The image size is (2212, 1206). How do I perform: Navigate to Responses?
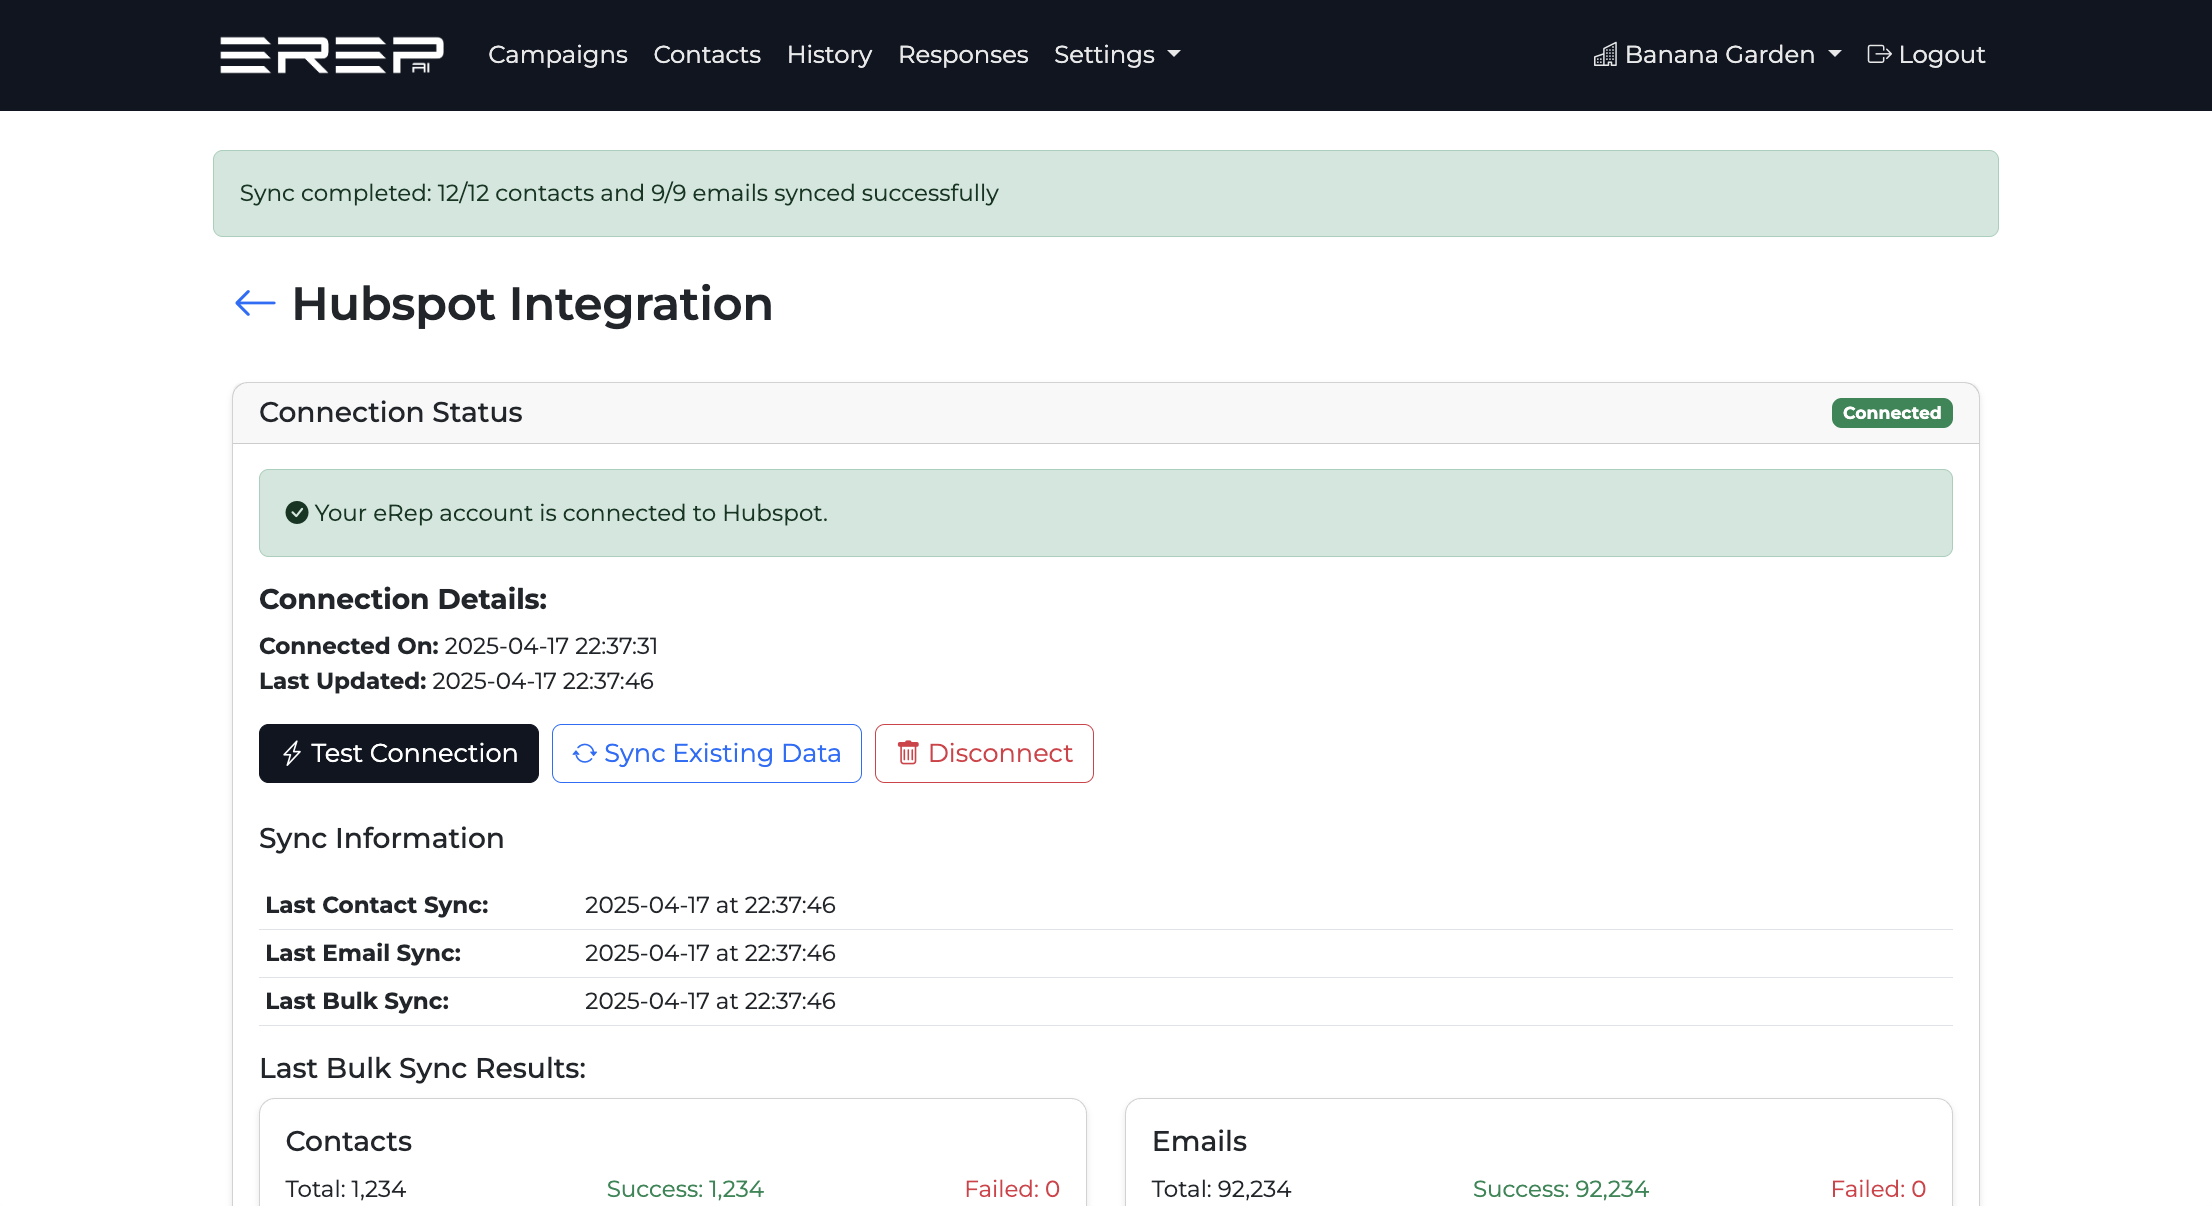(963, 55)
